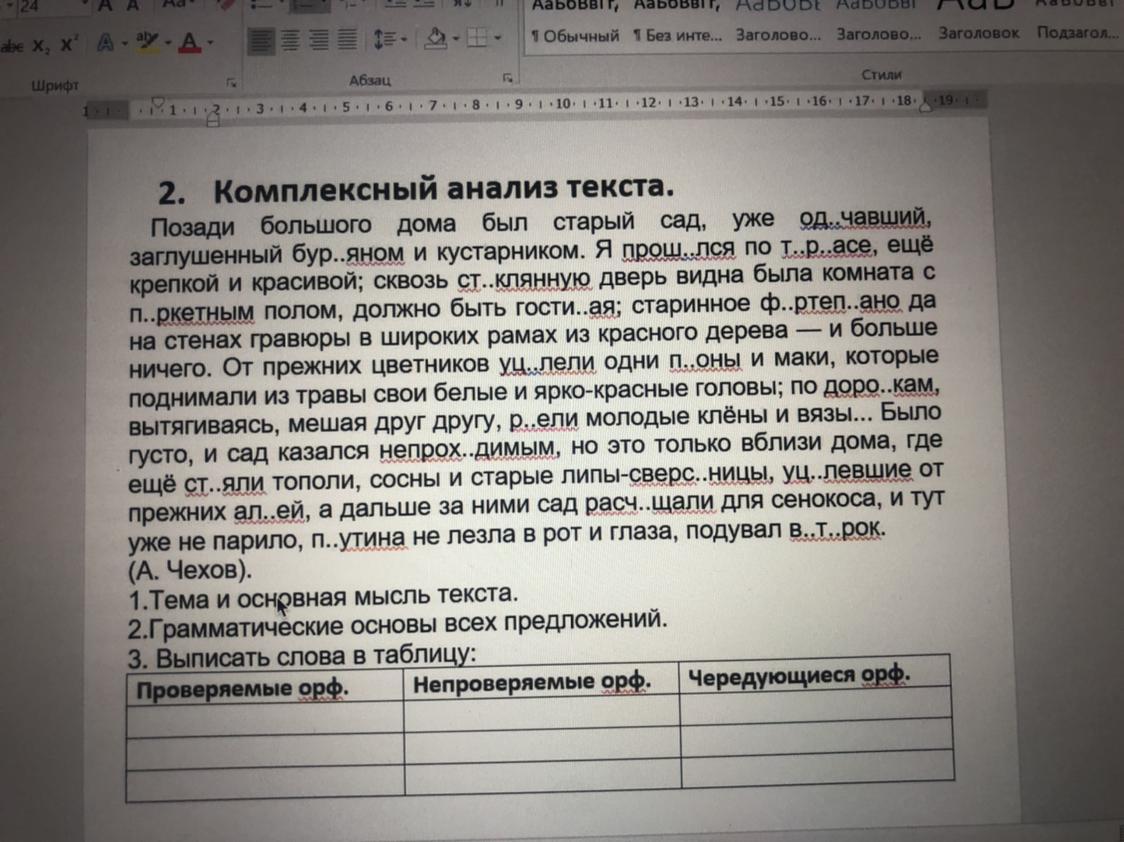
Task: Align paragraph text to the right
Action: [x=319, y=39]
